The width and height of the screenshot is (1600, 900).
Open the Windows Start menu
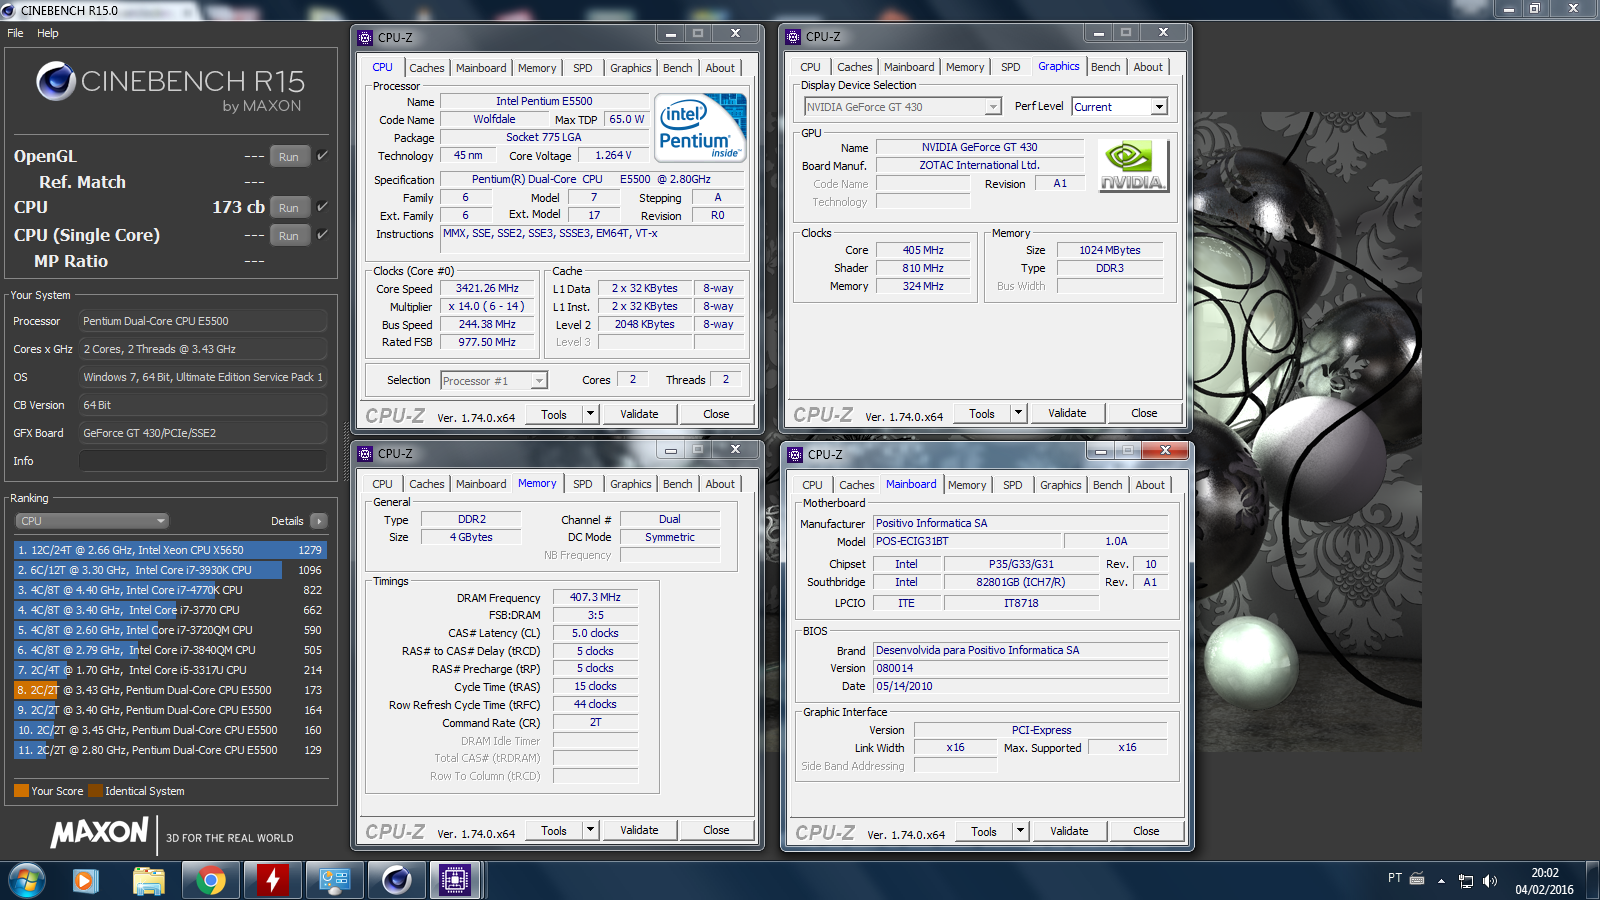click(x=27, y=881)
